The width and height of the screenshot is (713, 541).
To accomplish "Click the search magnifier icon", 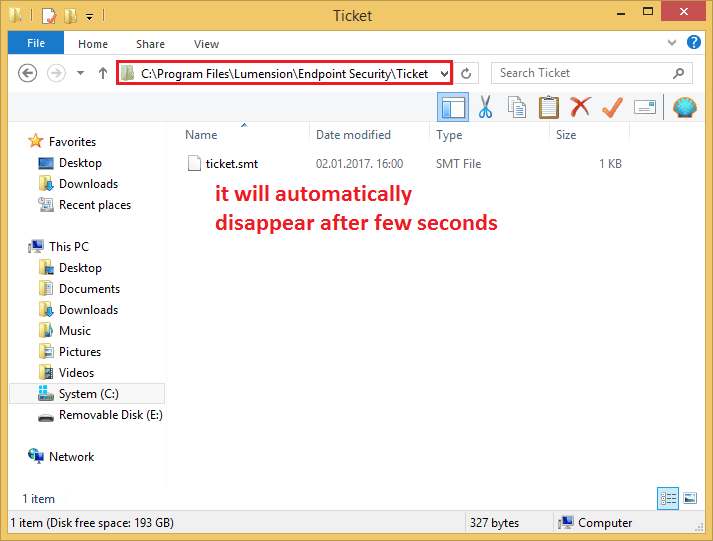I will click(678, 73).
